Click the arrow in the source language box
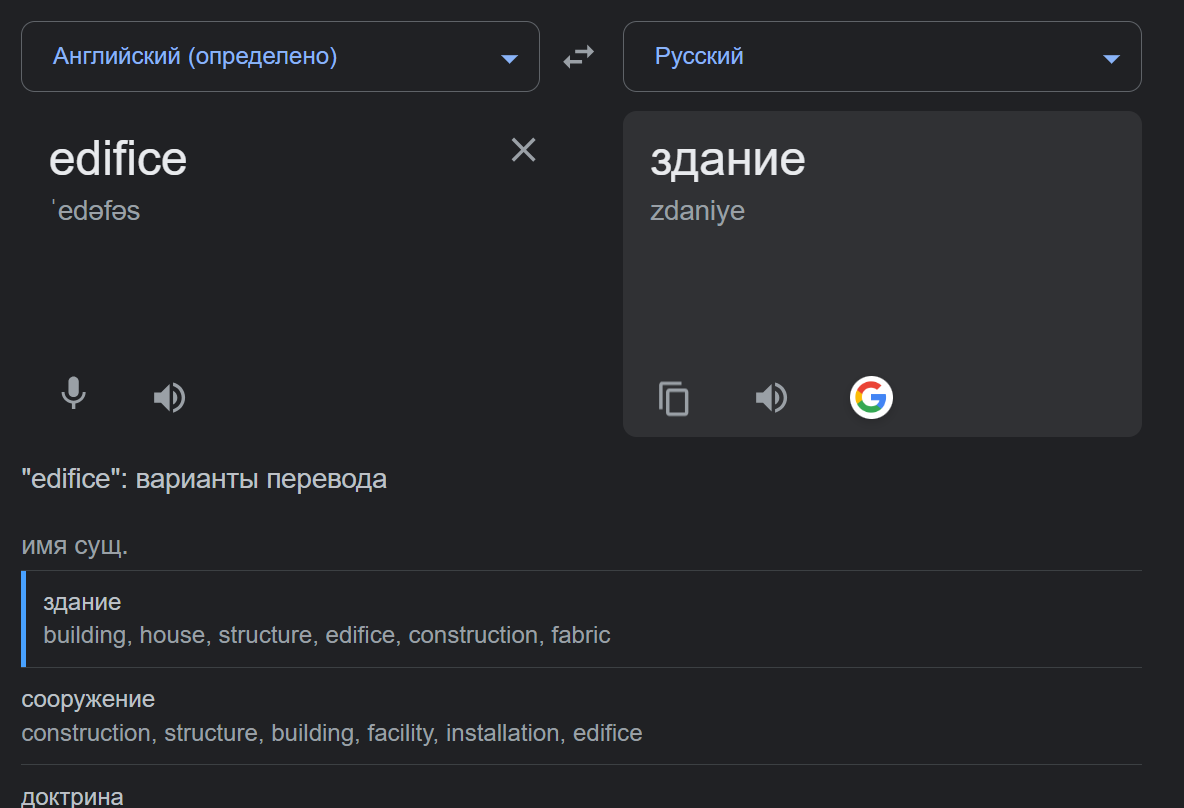 coord(509,59)
